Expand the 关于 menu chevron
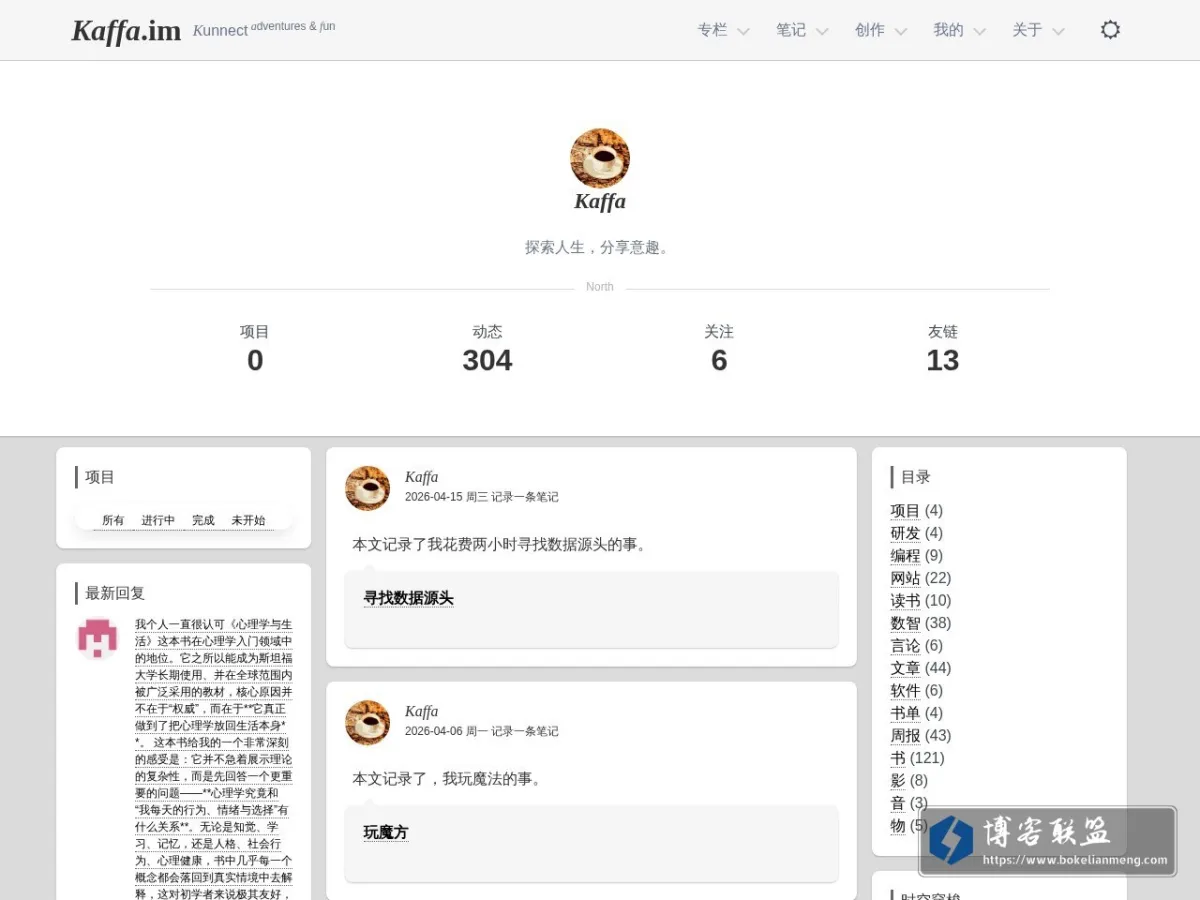 tap(1058, 32)
